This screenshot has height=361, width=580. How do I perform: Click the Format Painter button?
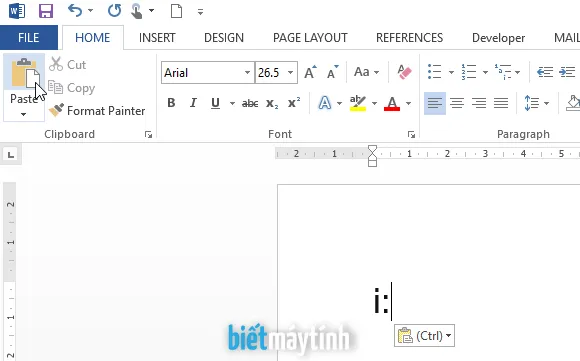click(97, 111)
